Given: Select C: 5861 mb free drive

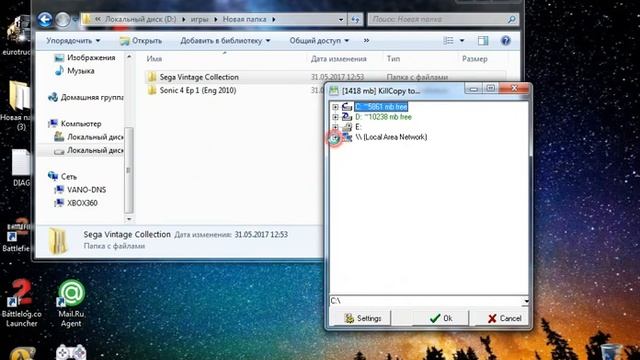Looking at the screenshot, I should click(381, 107).
